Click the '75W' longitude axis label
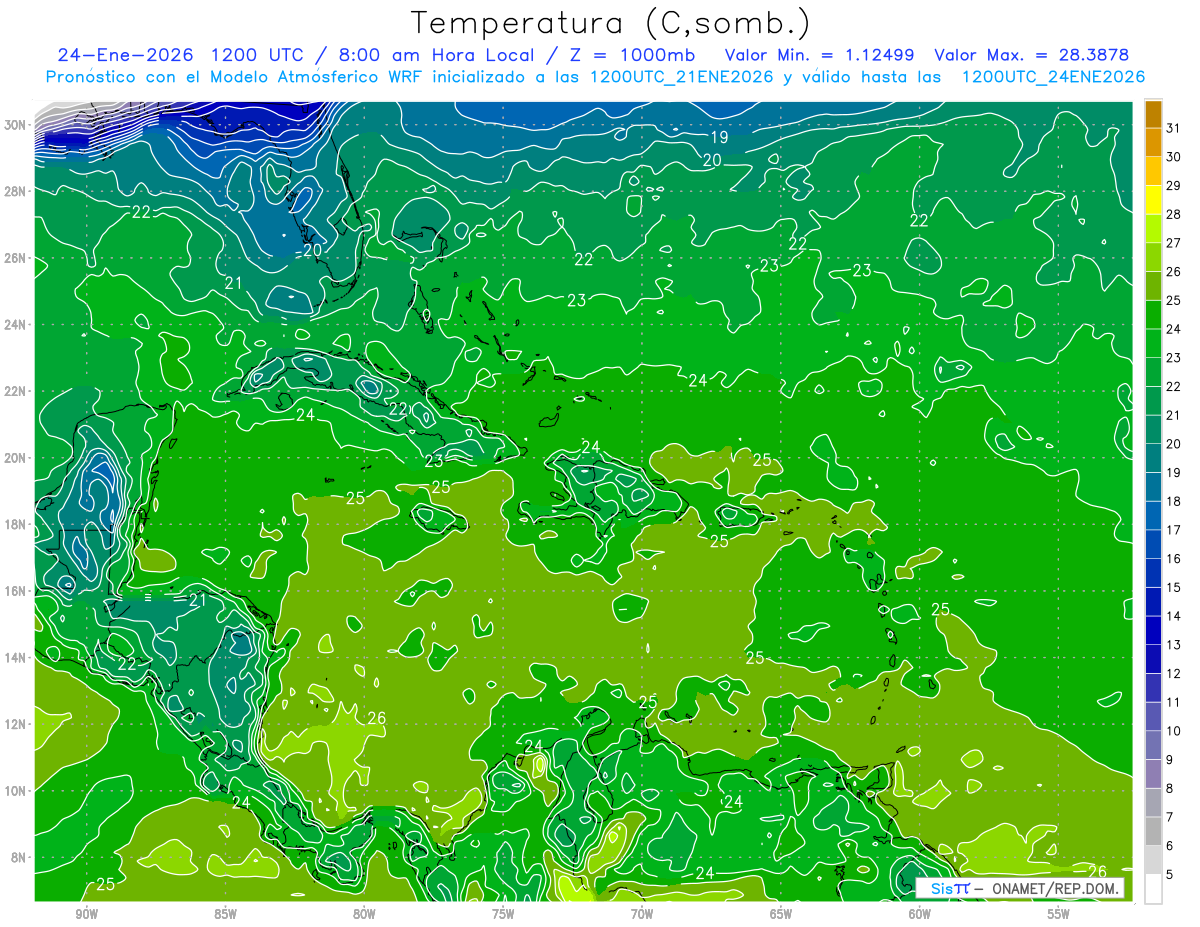1200x927 pixels. click(503, 914)
